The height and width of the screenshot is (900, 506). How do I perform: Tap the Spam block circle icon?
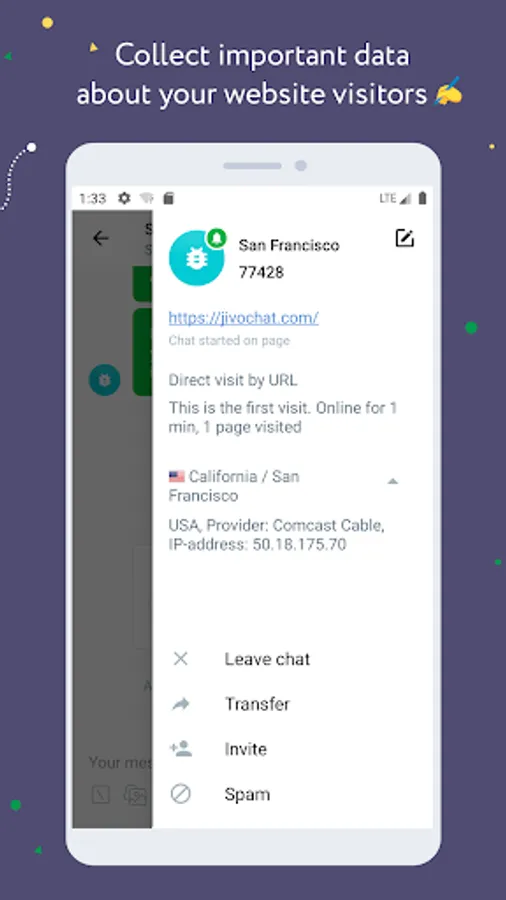181,794
